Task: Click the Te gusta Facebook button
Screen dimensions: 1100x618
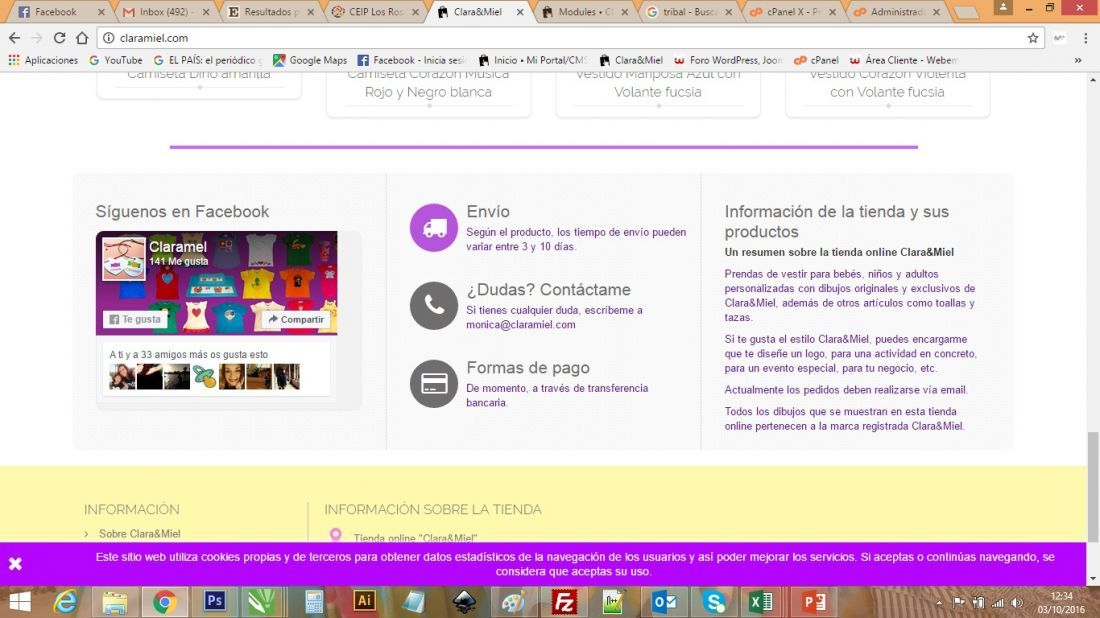Action: 135,319
